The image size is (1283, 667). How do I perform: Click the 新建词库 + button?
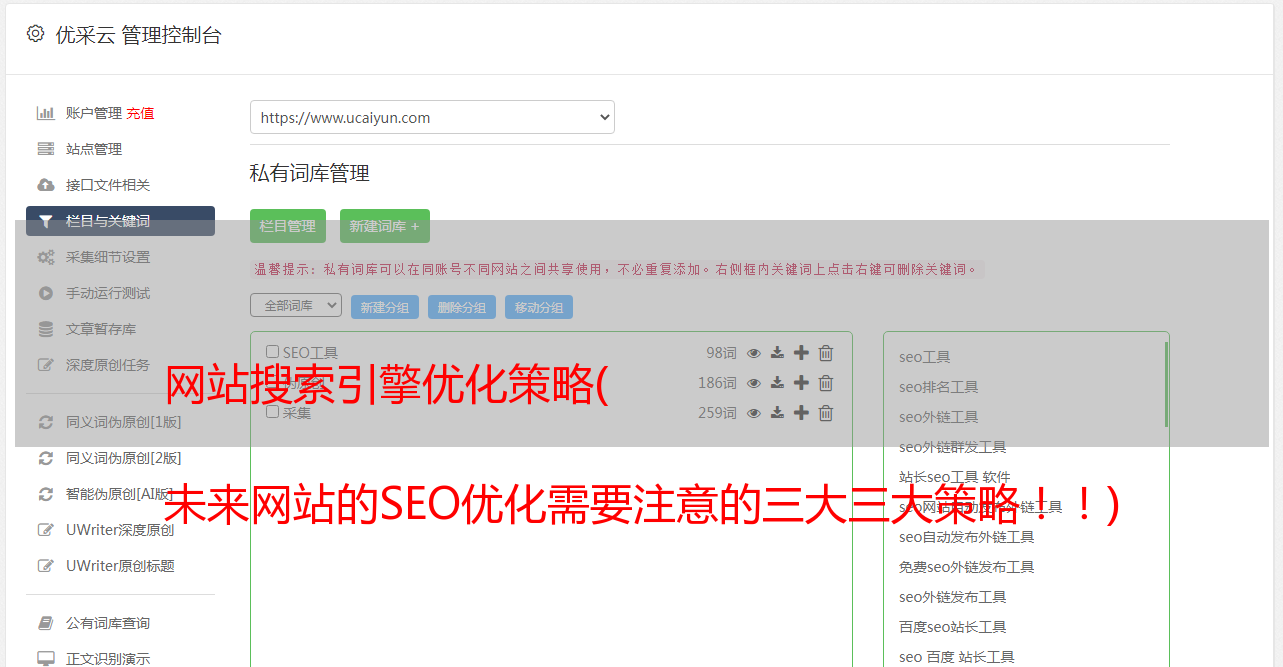point(385,226)
